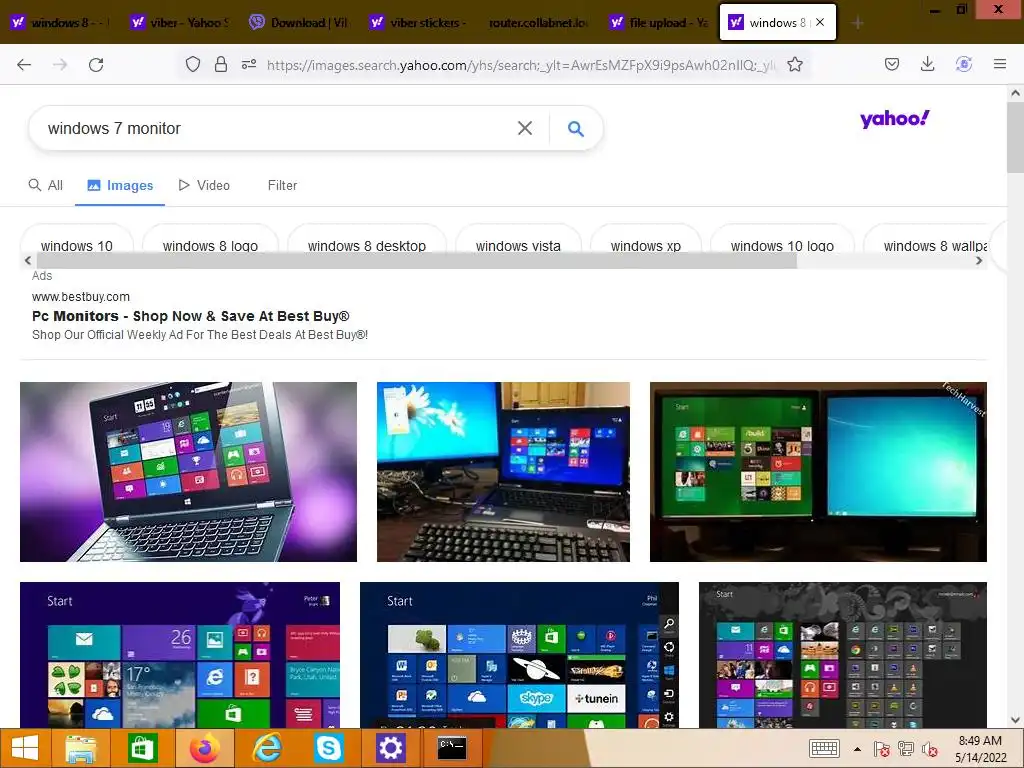Launch Internet Explorer from taskbar
The height and width of the screenshot is (768, 1024).
tap(266, 748)
